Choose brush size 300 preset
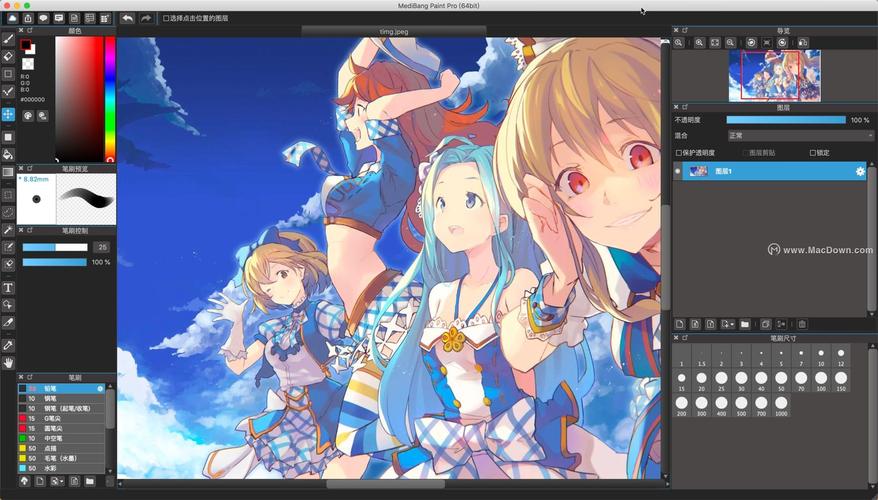 (702, 406)
